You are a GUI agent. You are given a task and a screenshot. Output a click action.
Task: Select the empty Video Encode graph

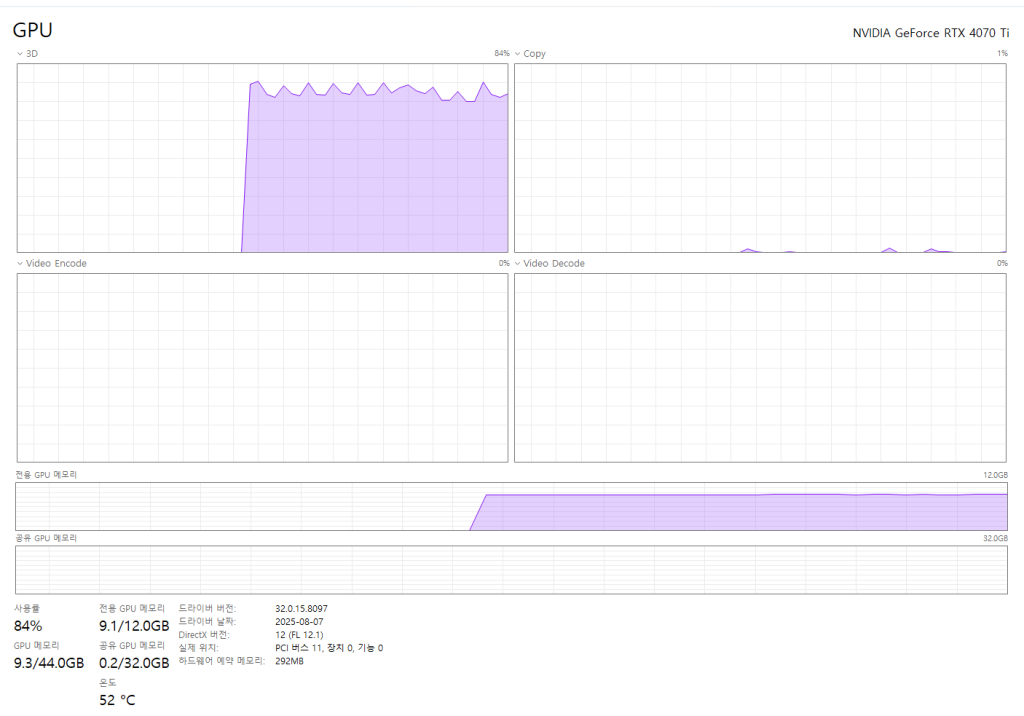coord(262,367)
